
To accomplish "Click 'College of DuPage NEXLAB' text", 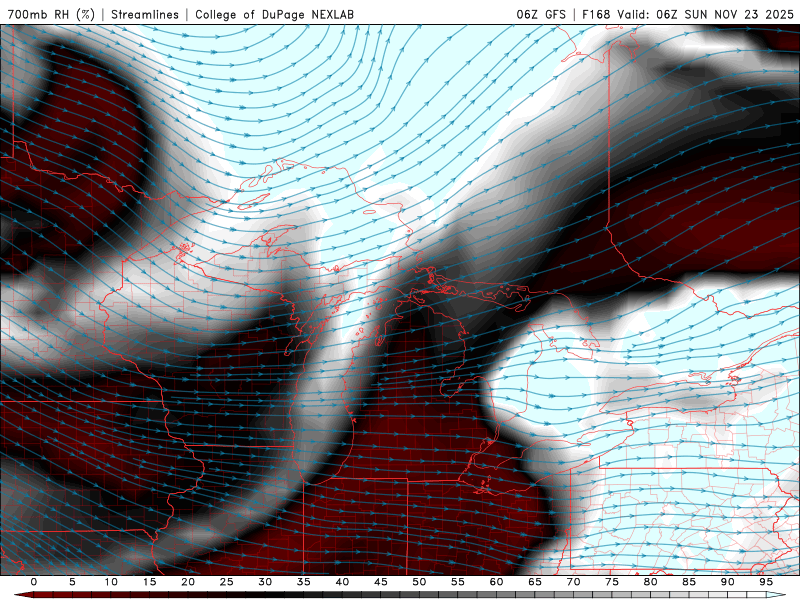I will (274, 14).
